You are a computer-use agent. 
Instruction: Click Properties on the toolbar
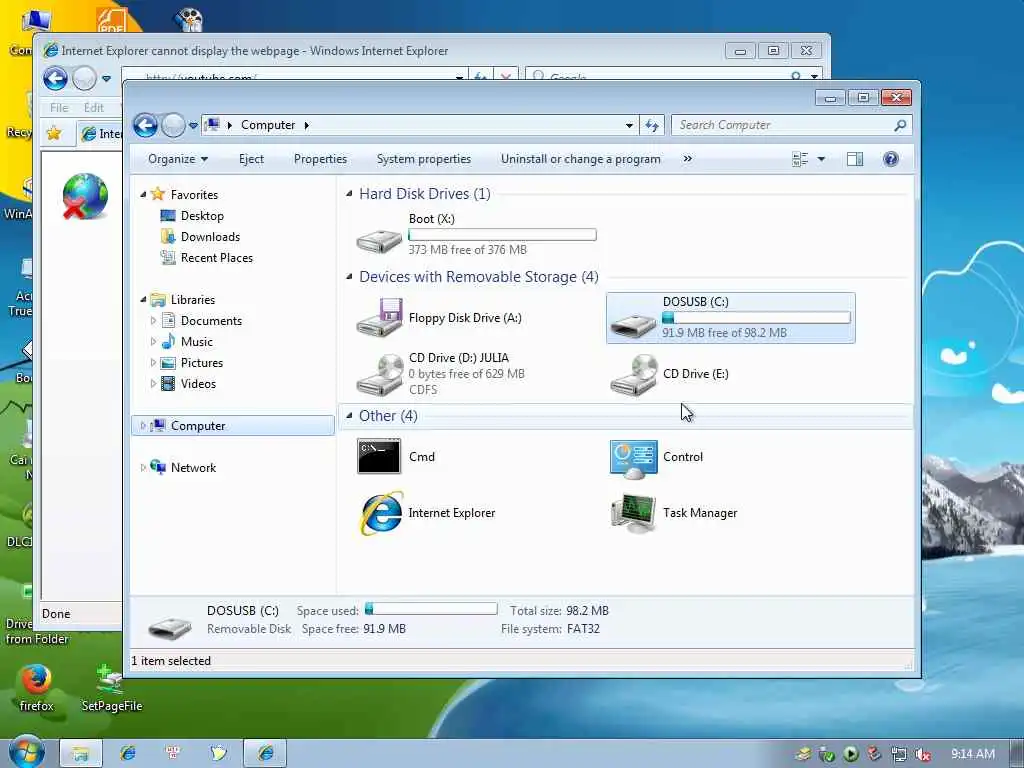(320, 159)
